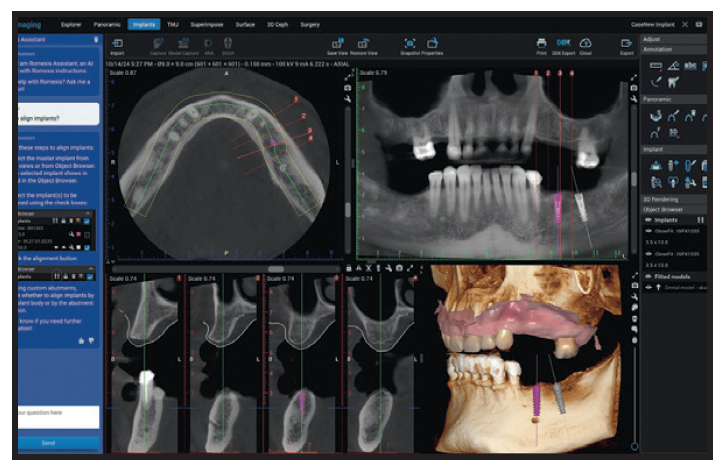728x474 pixels.
Task: Click the Print icon
Action: point(541,44)
